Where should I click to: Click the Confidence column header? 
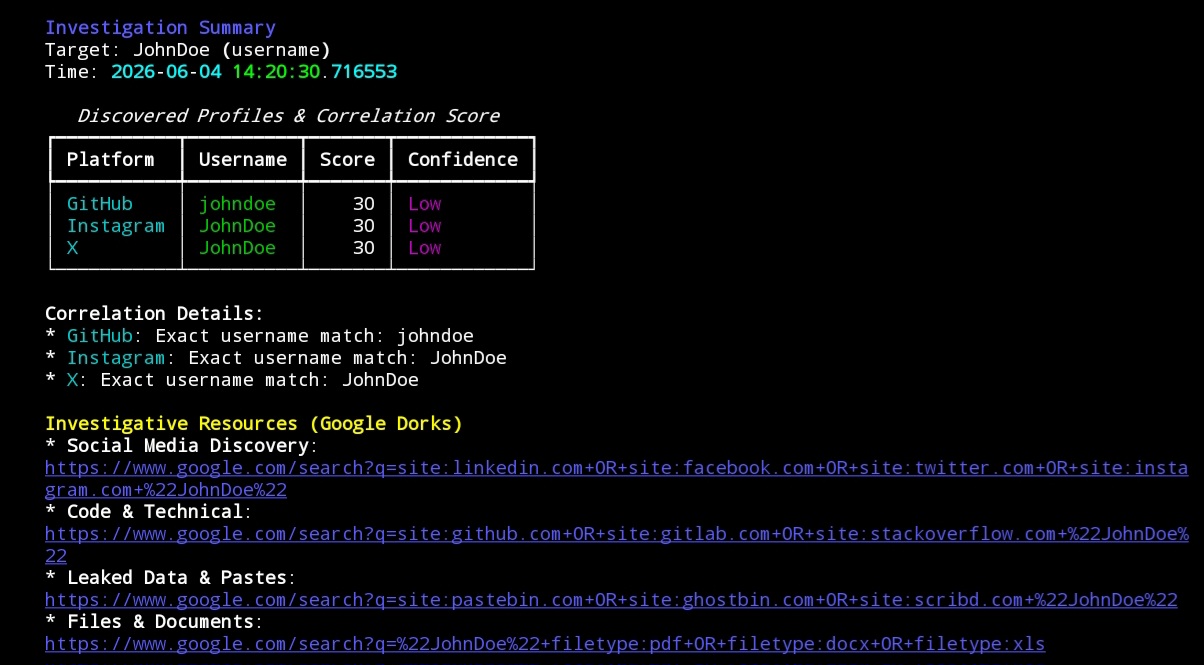pos(463,160)
